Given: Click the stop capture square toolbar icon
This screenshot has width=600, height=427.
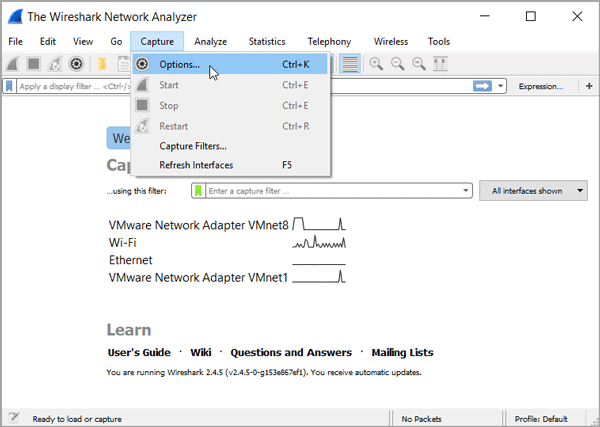Looking at the screenshot, I should (x=34, y=64).
